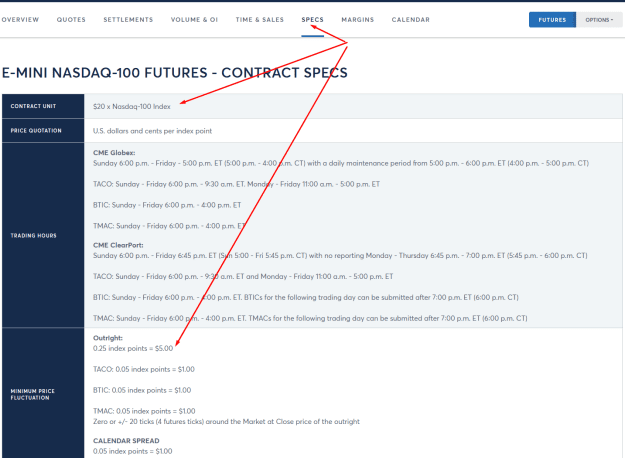Select the Specs tab
Viewport: 625px width, 458px height.
[312, 20]
